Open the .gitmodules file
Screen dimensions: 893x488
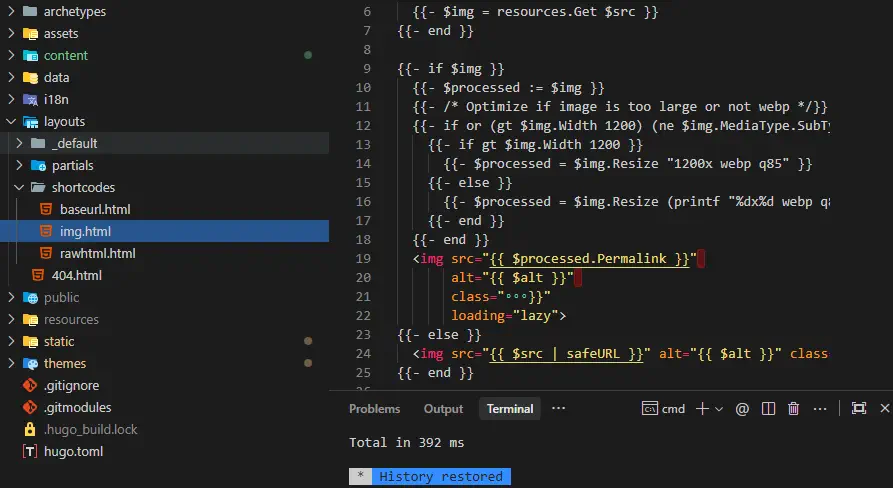[x=77, y=408]
